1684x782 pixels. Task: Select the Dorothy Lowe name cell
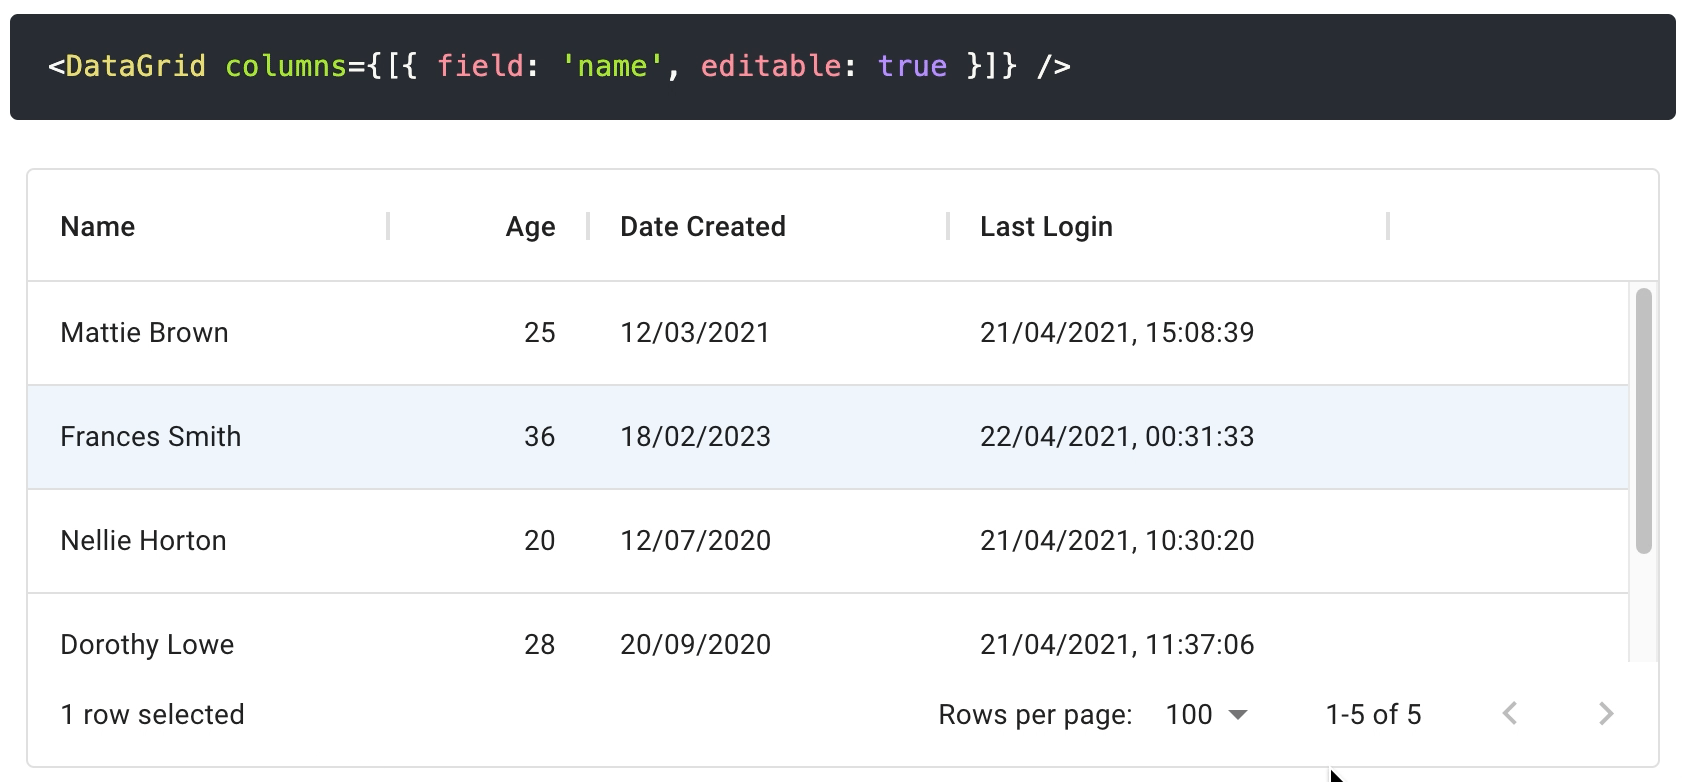pos(147,643)
